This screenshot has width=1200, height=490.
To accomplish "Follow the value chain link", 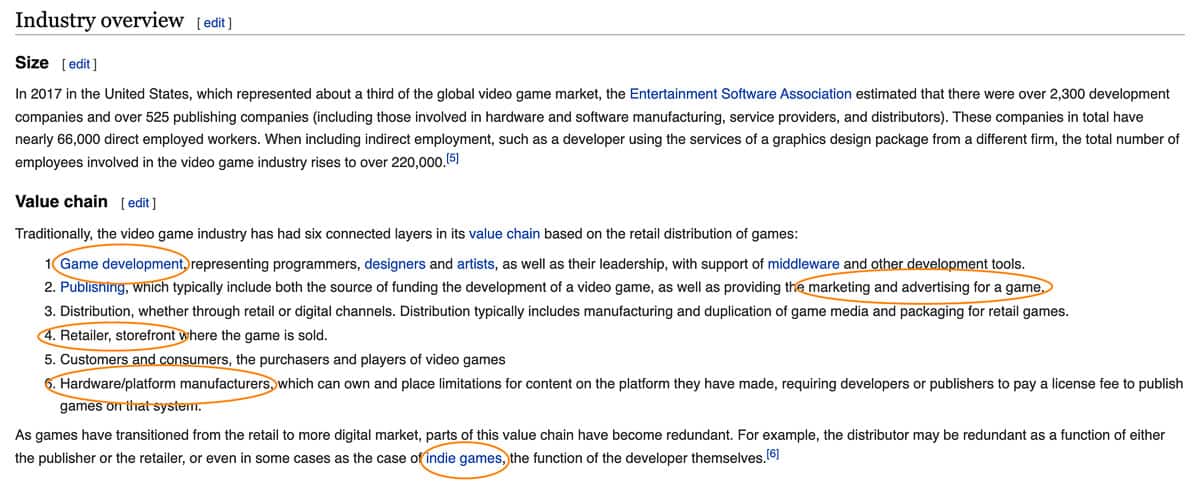I will coord(504,234).
